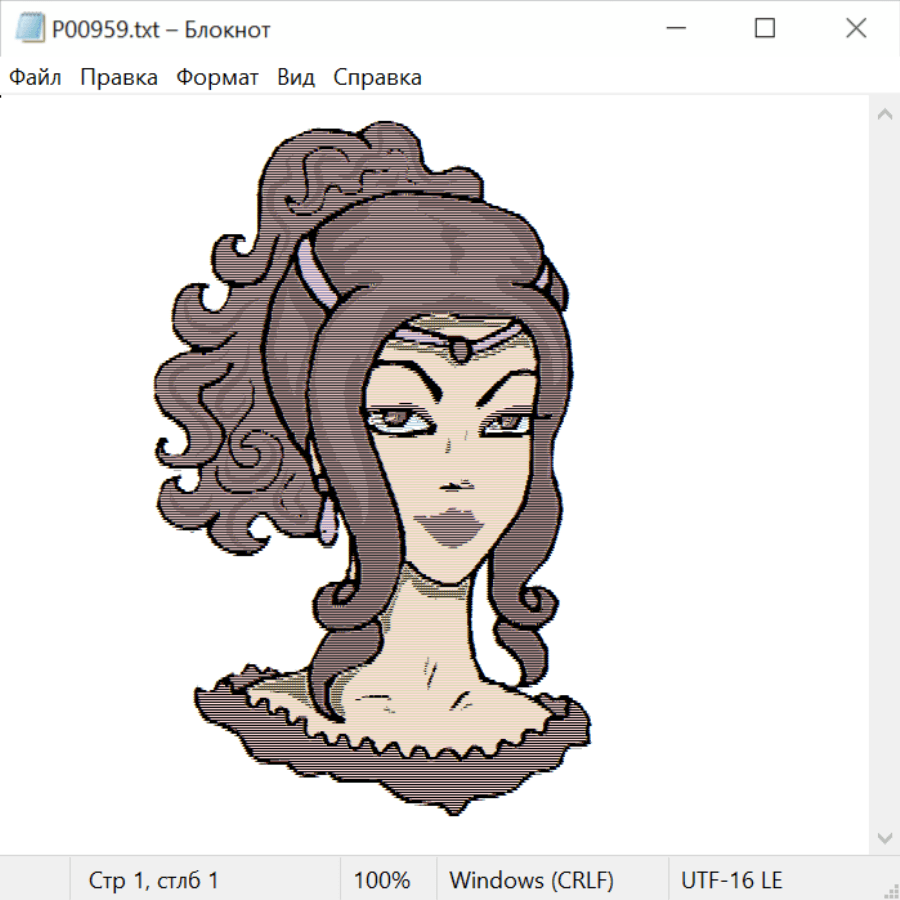The image size is (900, 900).
Task: Open the Вид menu
Action: coord(296,77)
